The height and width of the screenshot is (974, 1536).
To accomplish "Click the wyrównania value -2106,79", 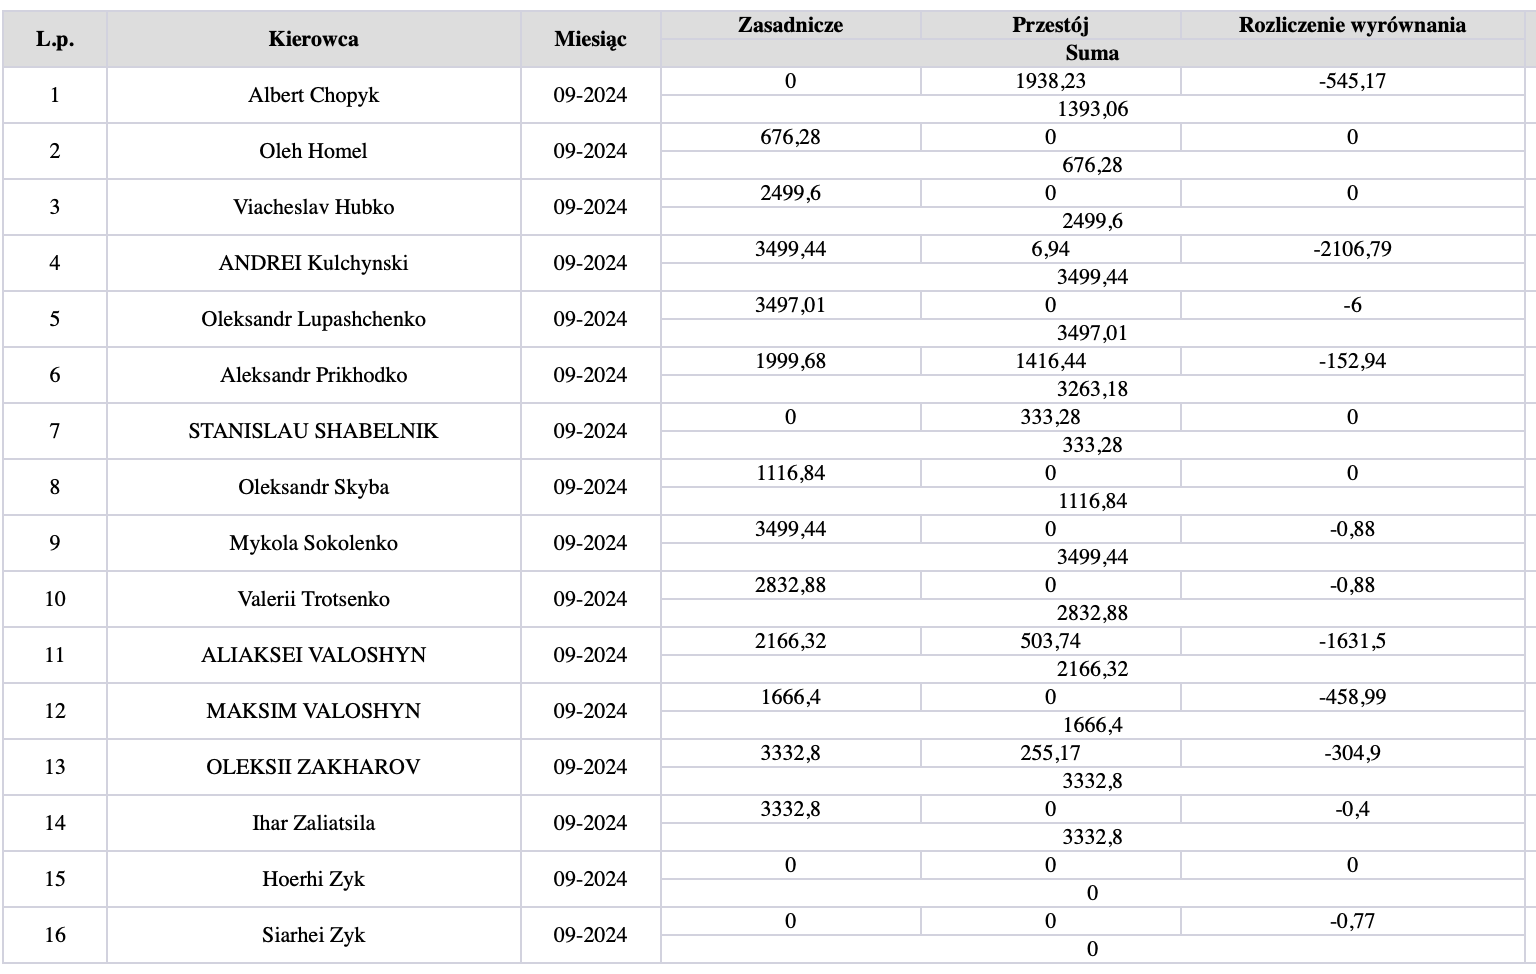I will [1352, 249].
